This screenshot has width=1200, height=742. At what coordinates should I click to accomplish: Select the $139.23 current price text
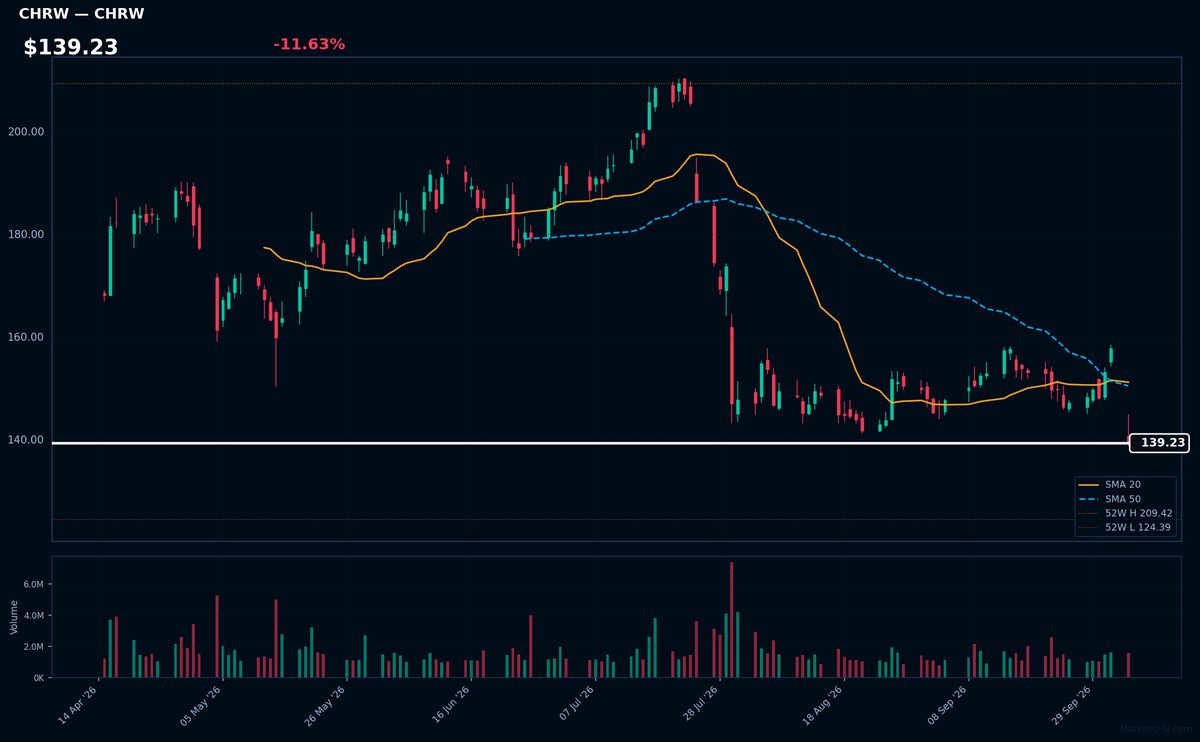click(x=71, y=47)
